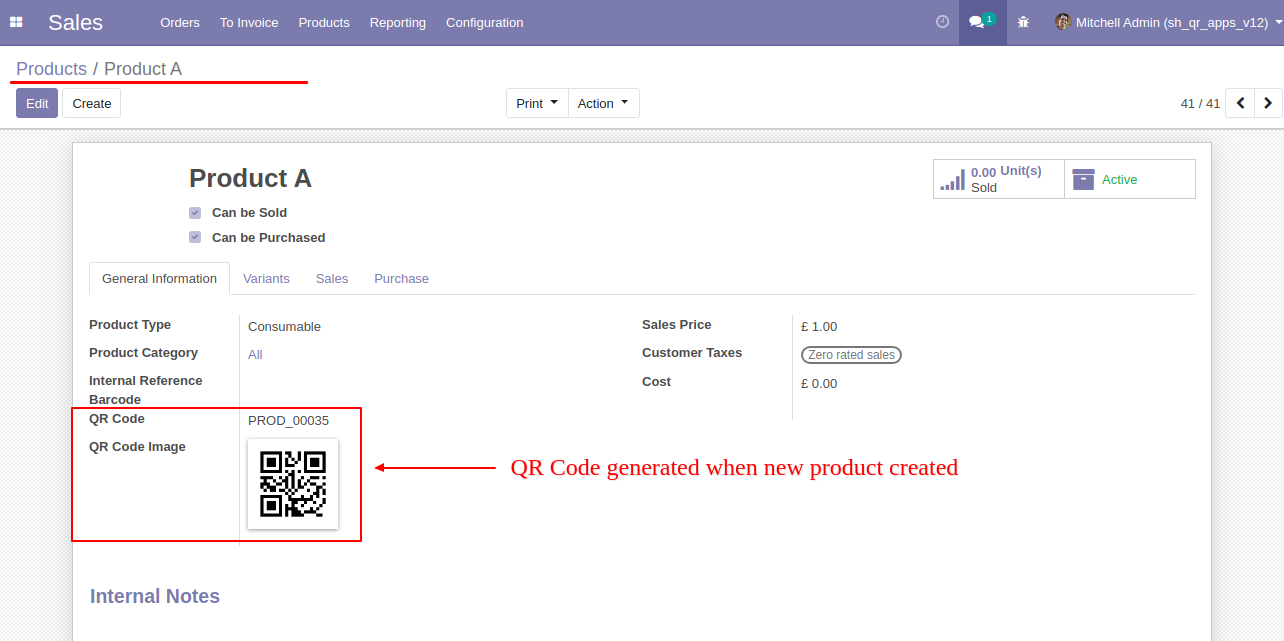The image size is (1284, 641).
Task: Go to next record arrow
Action: click(x=1268, y=103)
